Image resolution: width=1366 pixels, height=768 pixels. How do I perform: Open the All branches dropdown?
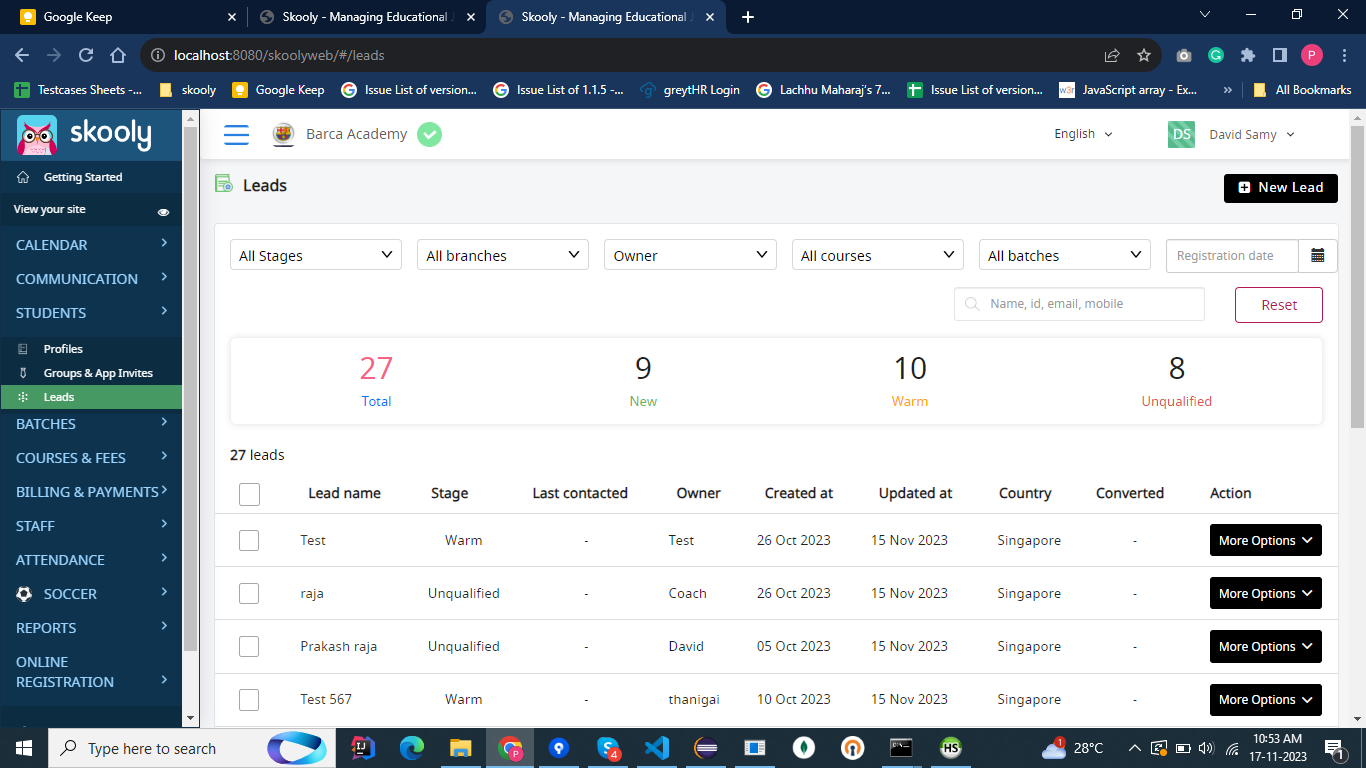[x=503, y=255]
